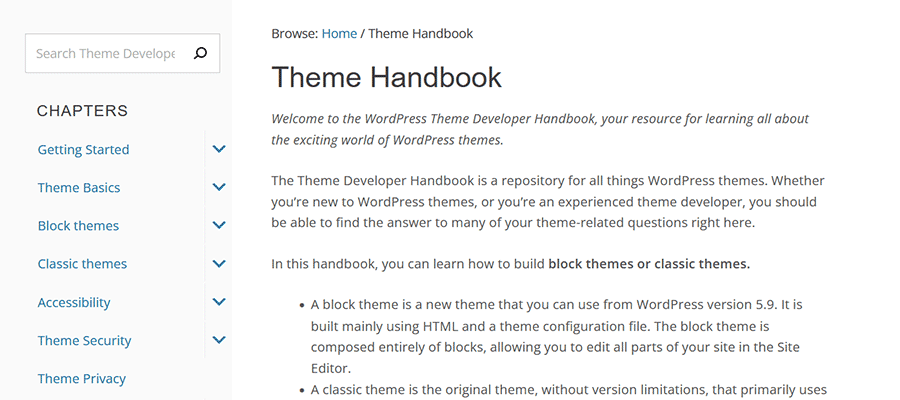Image resolution: width=900 pixels, height=400 pixels.
Task: Open the Accessibility chapter link
Action: [74, 302]
